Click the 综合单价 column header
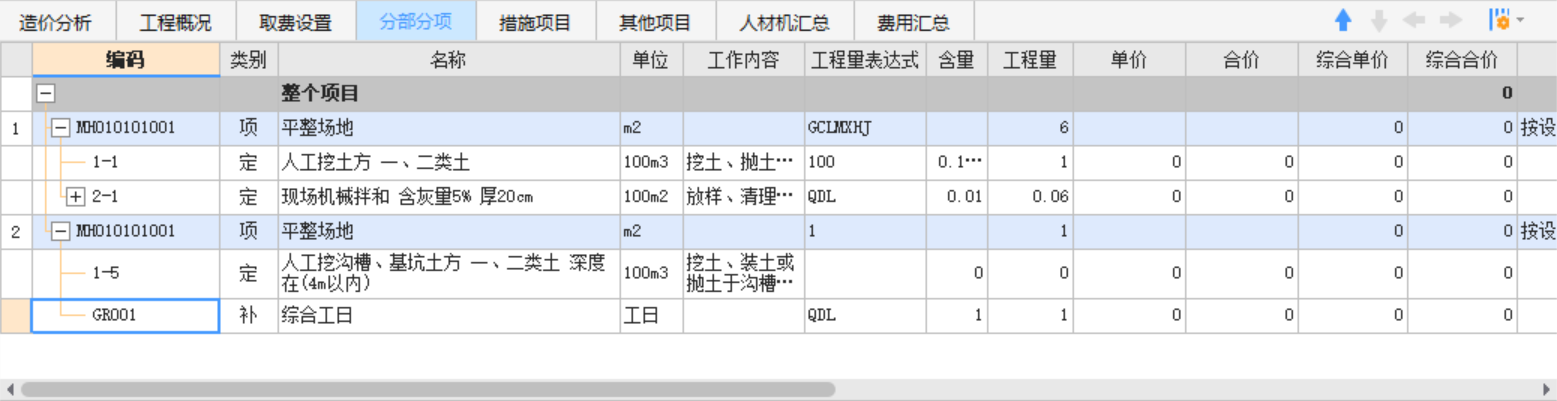The width and height of the screenshot is (1557, 401). (x=1352, y=60)
